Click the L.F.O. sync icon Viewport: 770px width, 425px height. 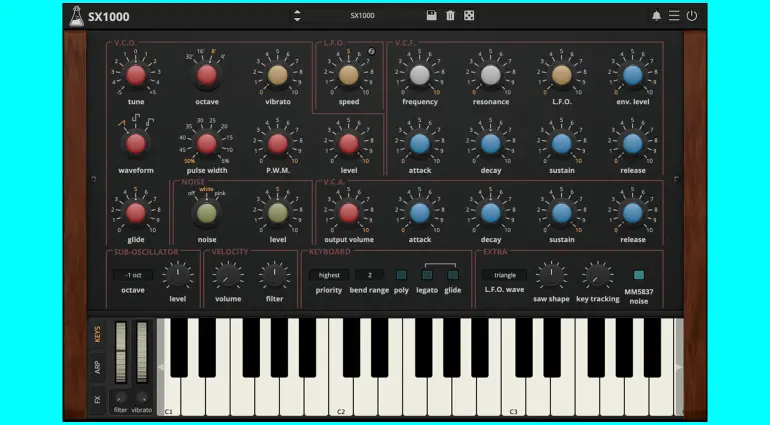(x=371, y=51)
